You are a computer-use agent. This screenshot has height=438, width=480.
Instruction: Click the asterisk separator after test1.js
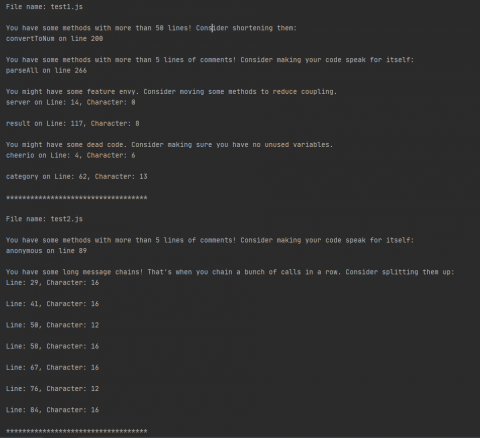(x=77, y=198)
